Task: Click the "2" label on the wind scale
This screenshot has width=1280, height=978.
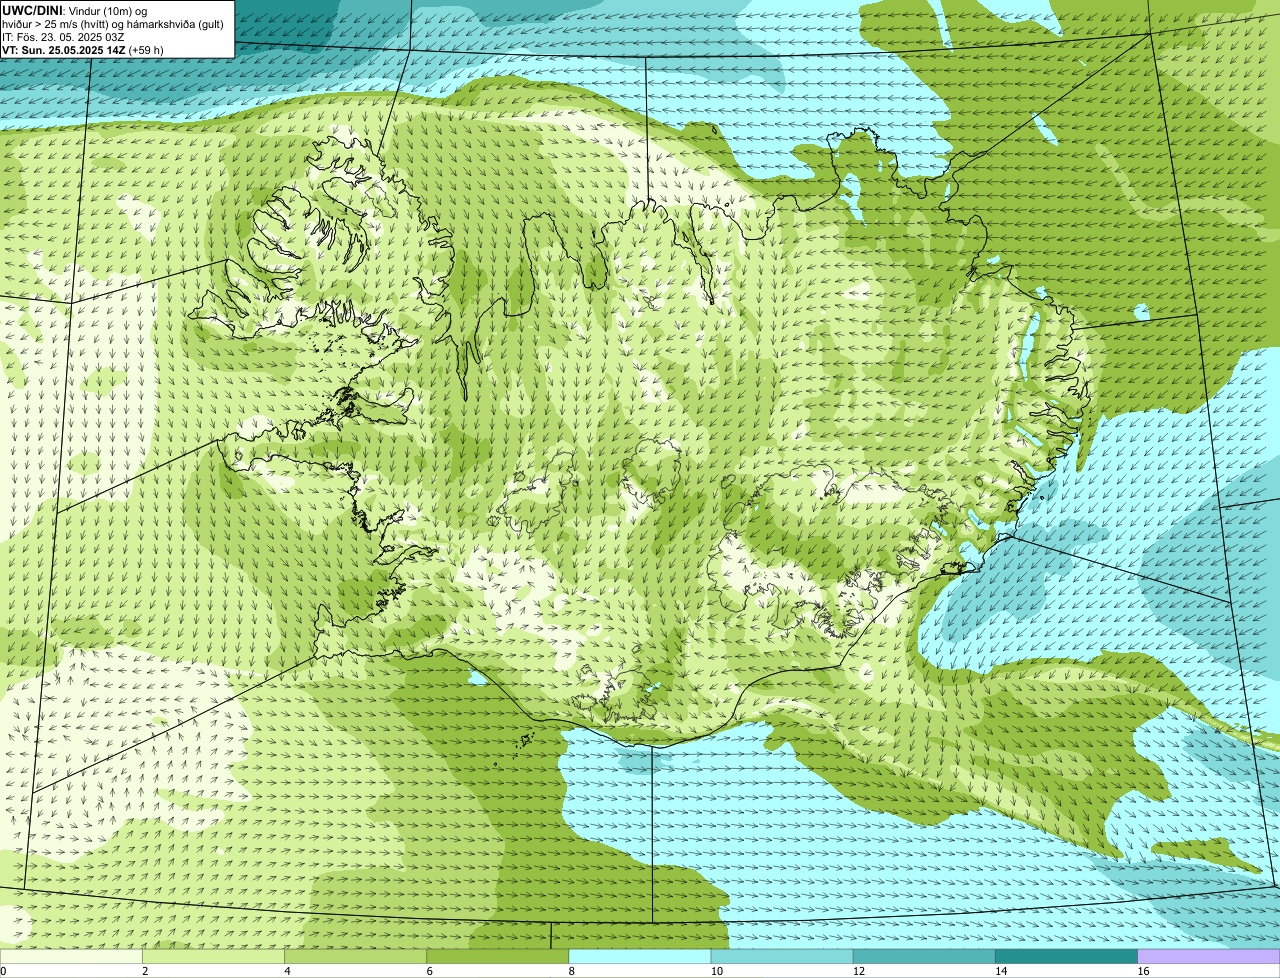Action: pyautogui.click(x=145, y=971)
